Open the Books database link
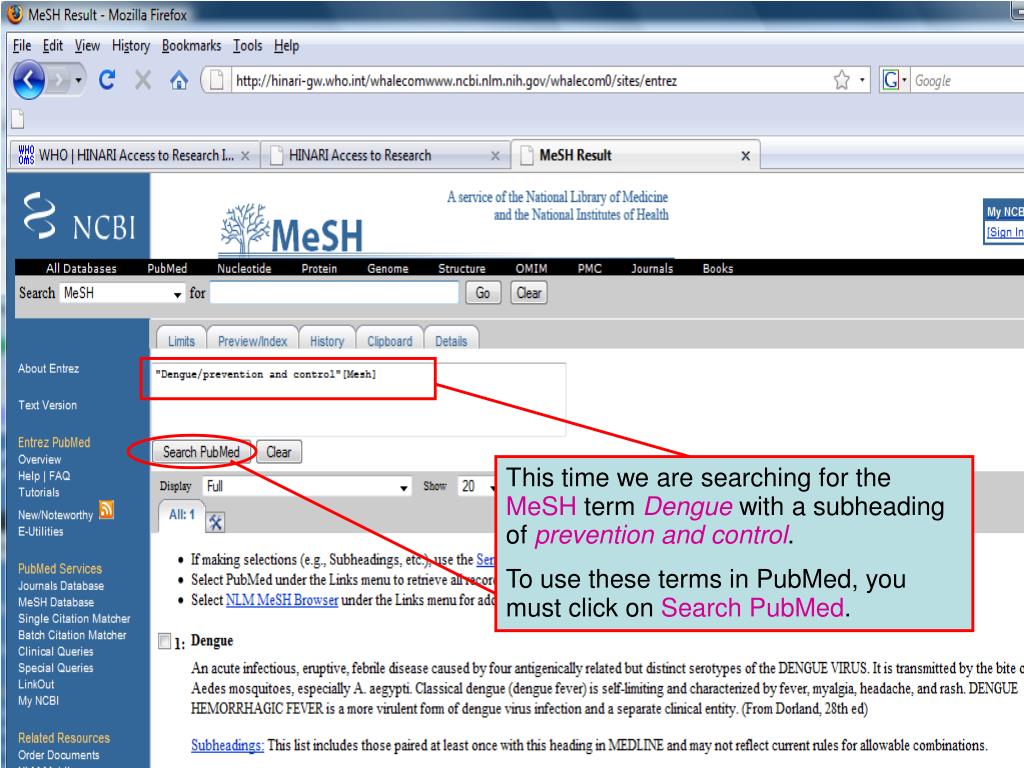 point(718,268)
